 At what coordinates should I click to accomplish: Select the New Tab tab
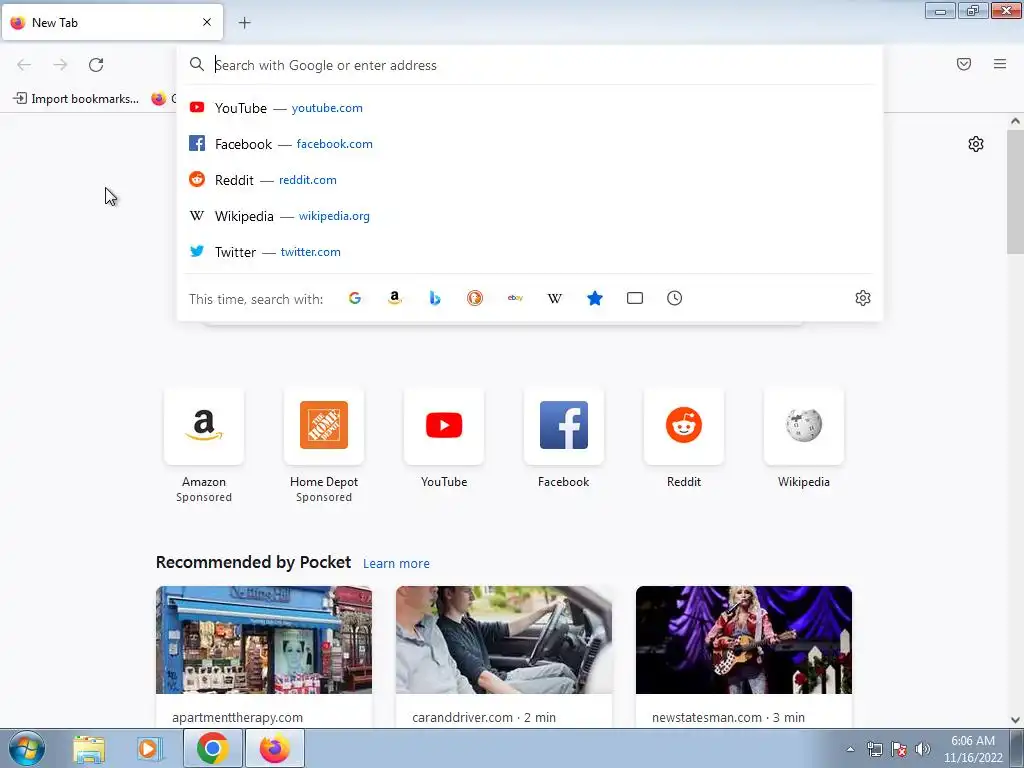pyautogui.click(x=112, y=22)
